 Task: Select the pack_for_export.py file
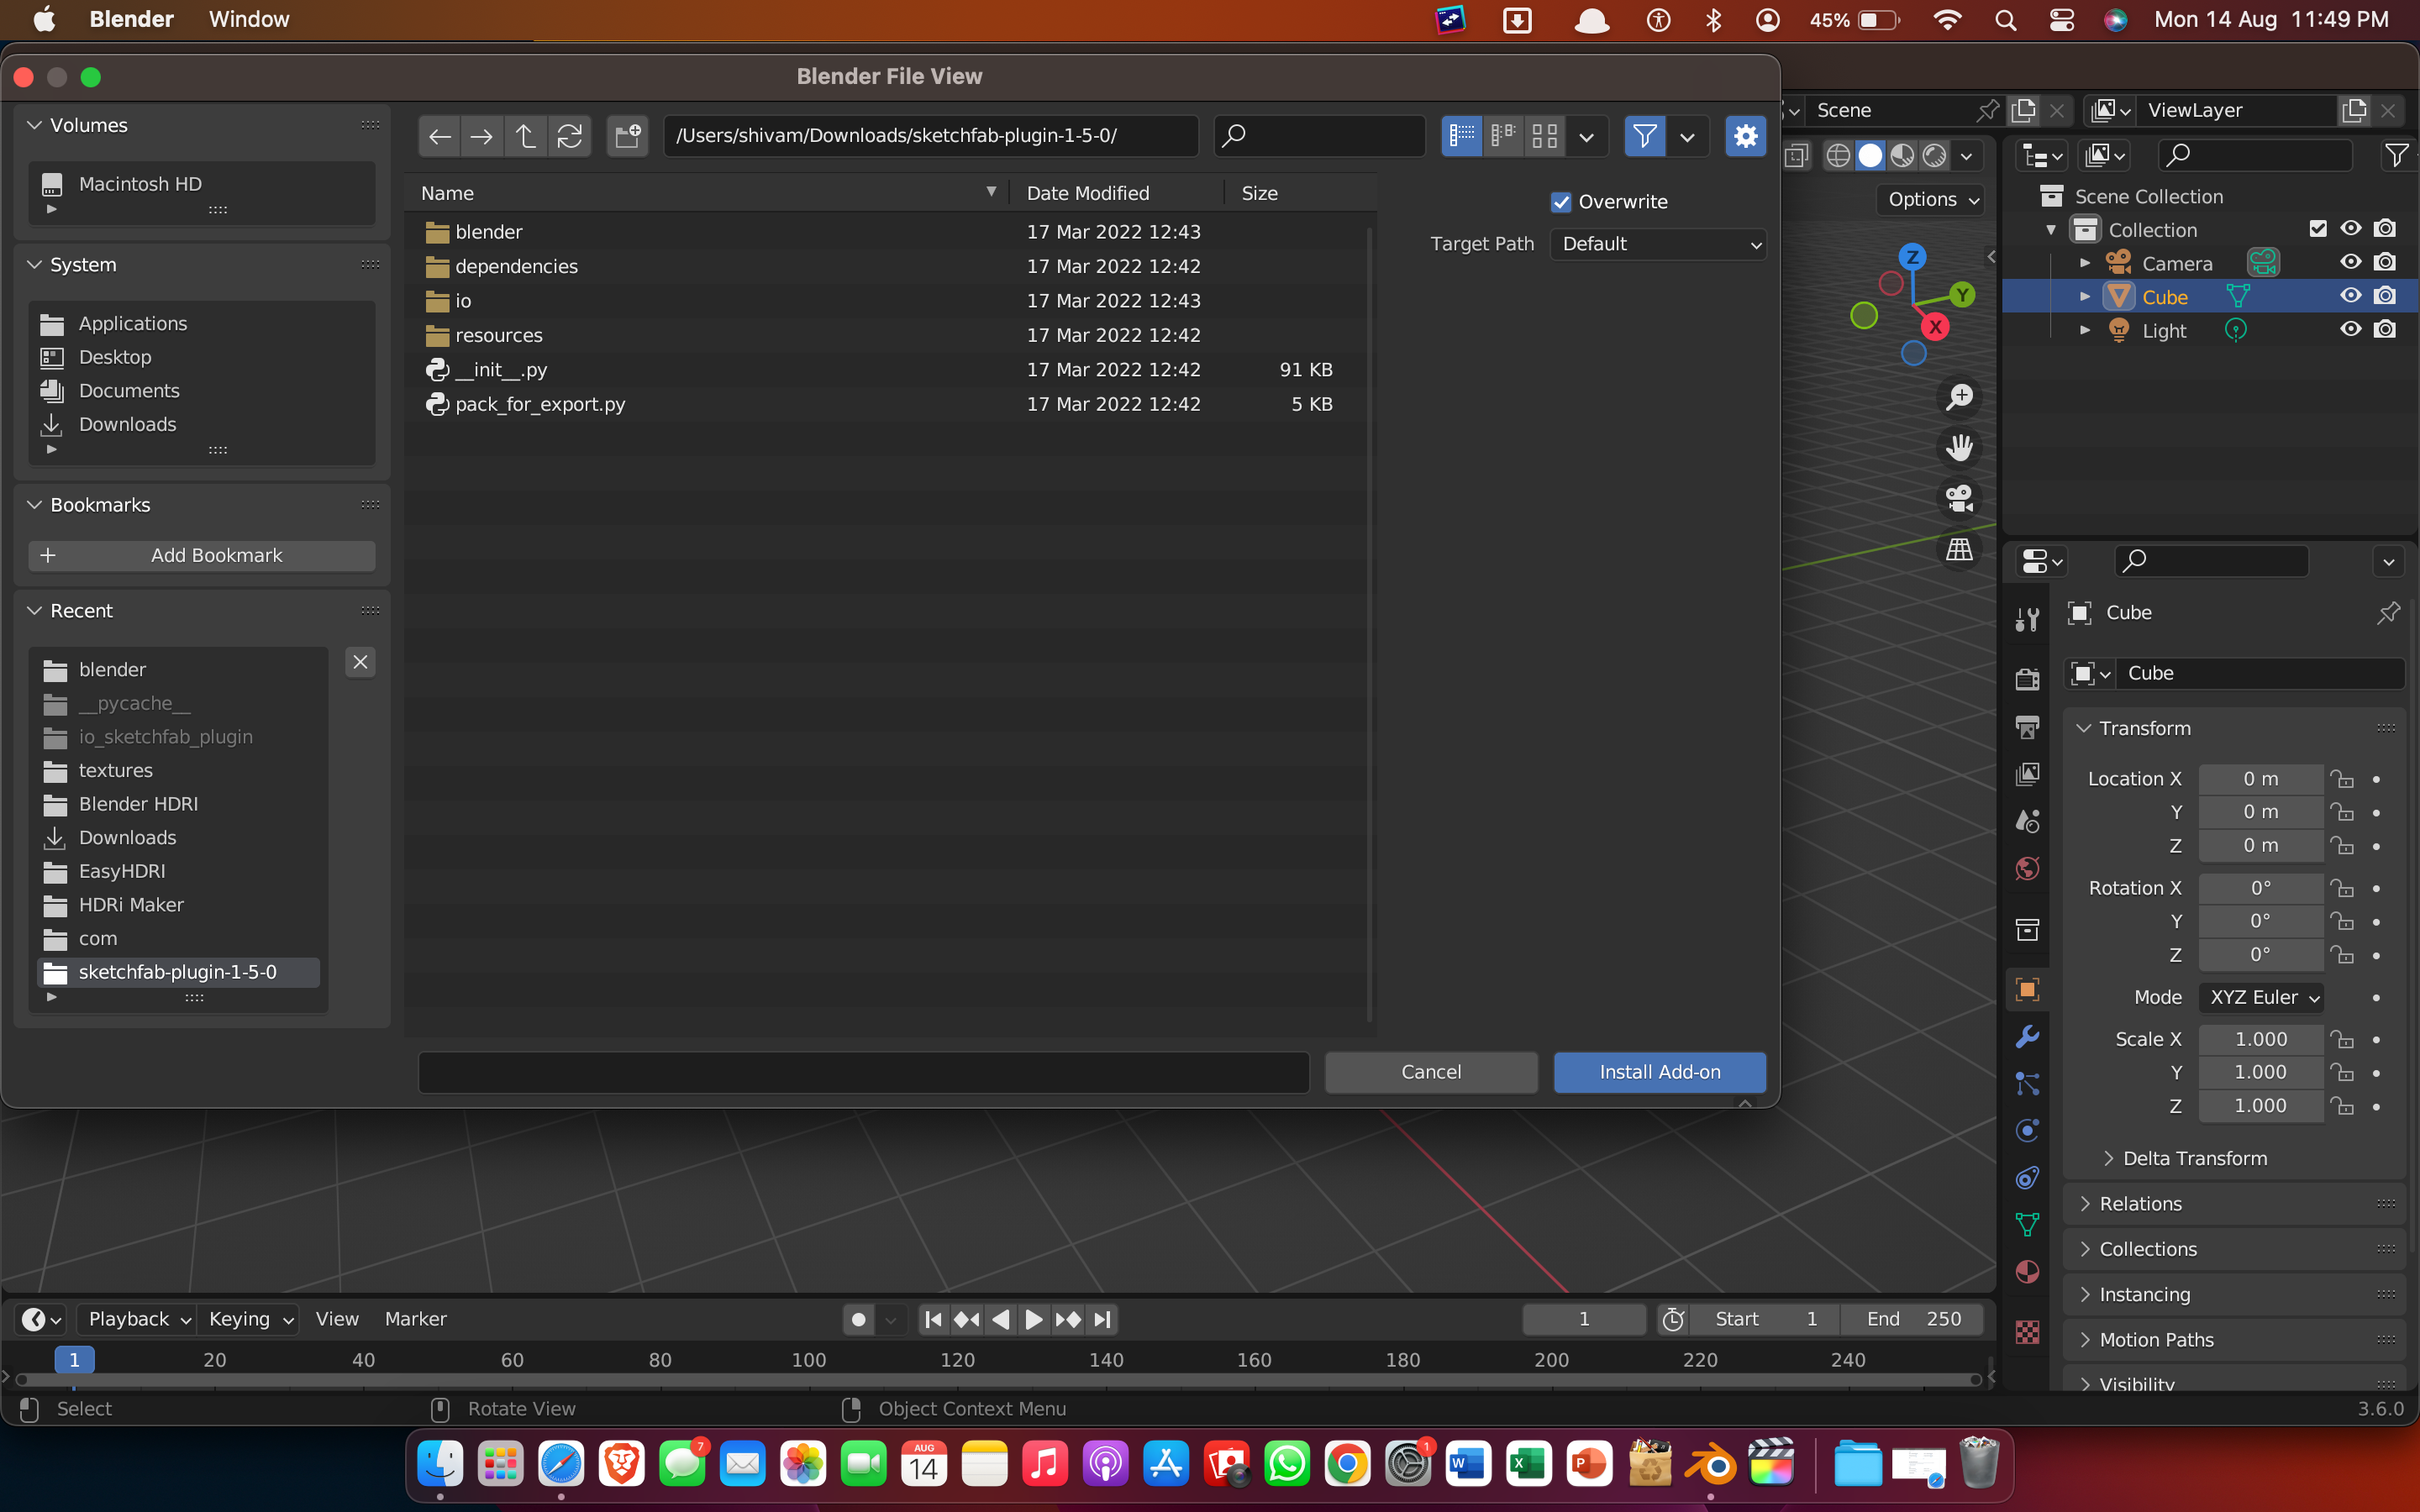click(x=539, y=404)
